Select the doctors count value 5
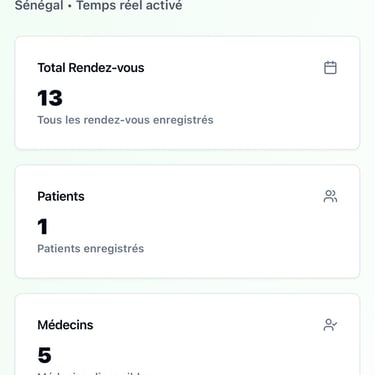Image resolution: width=375 pixels, height=375 pixels. pos(44,355)
